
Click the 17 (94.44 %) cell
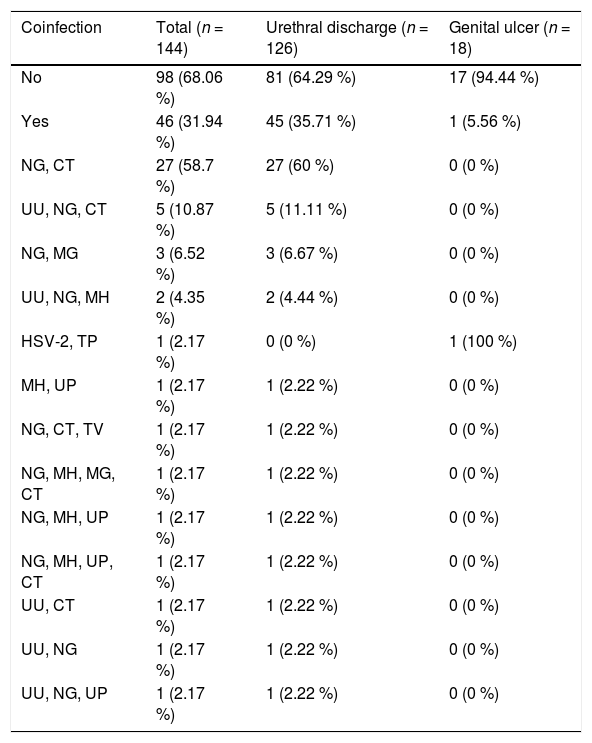point(494,77)
